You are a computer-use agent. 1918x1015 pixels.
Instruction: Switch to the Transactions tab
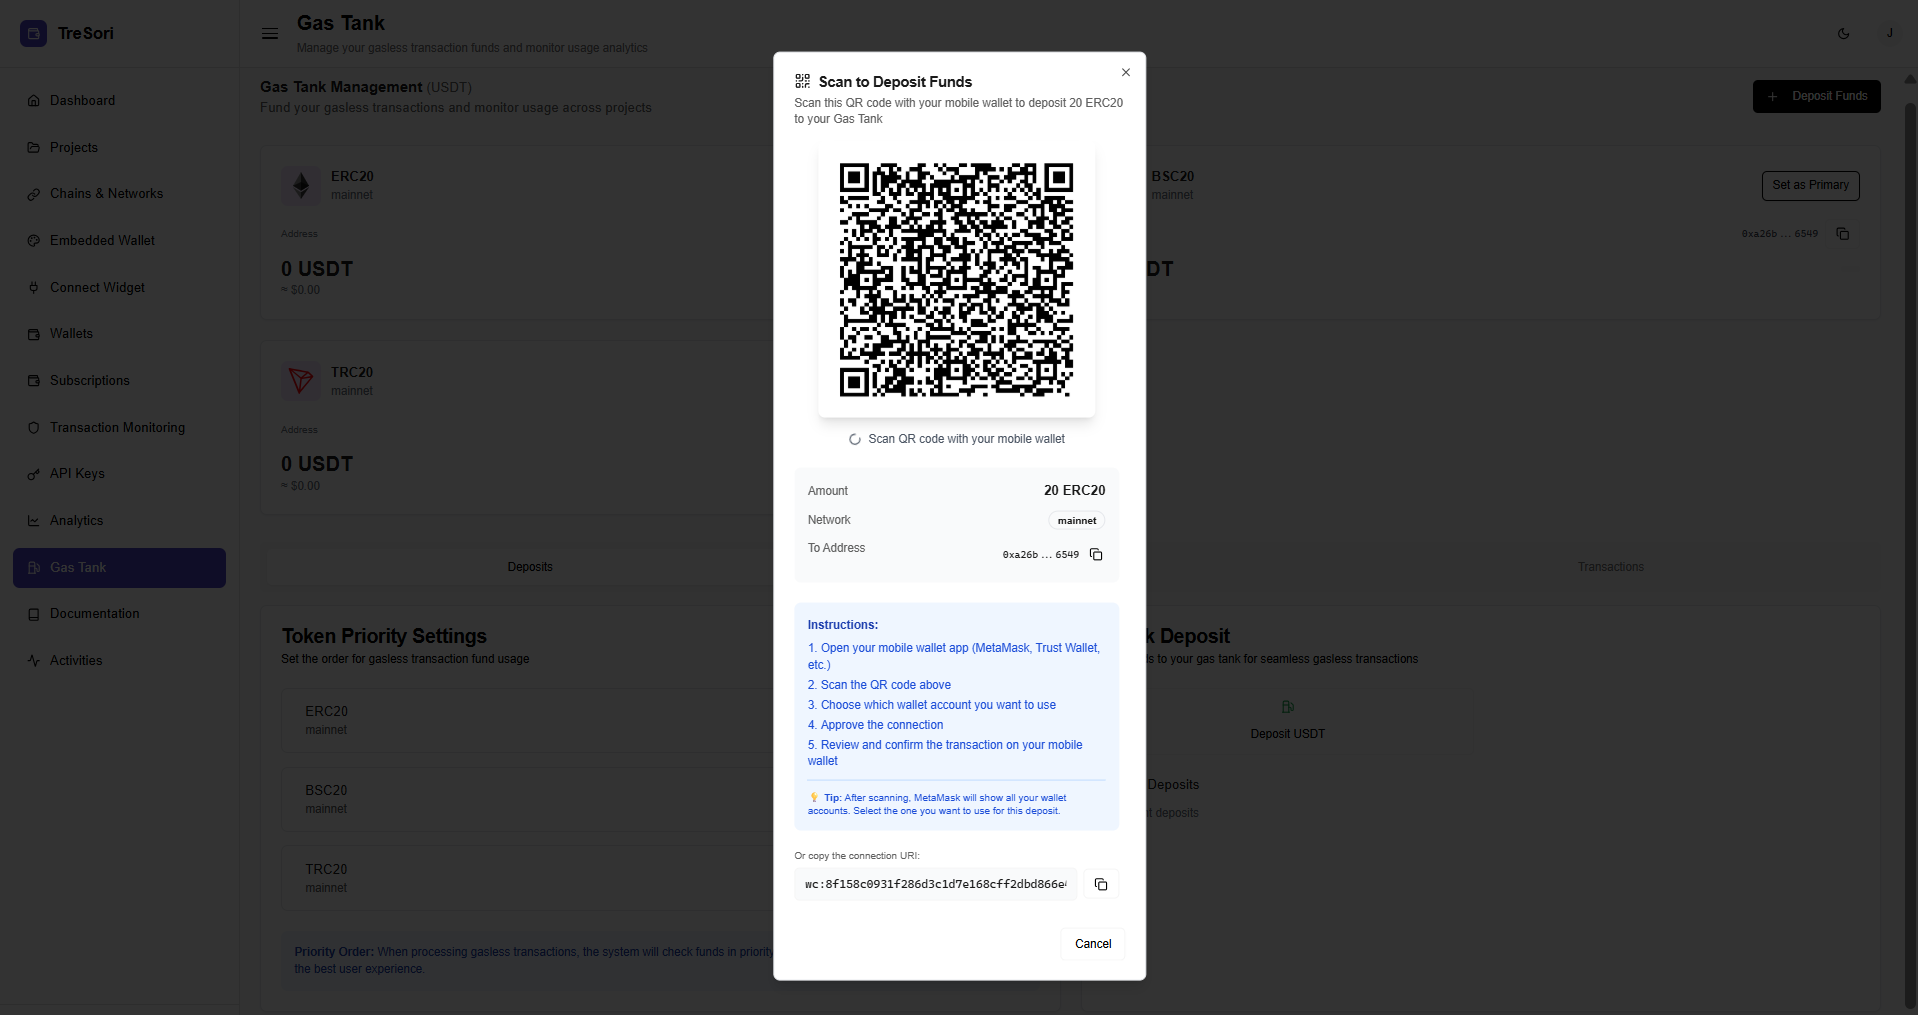pyautogui.click(x=1610, y=567)
